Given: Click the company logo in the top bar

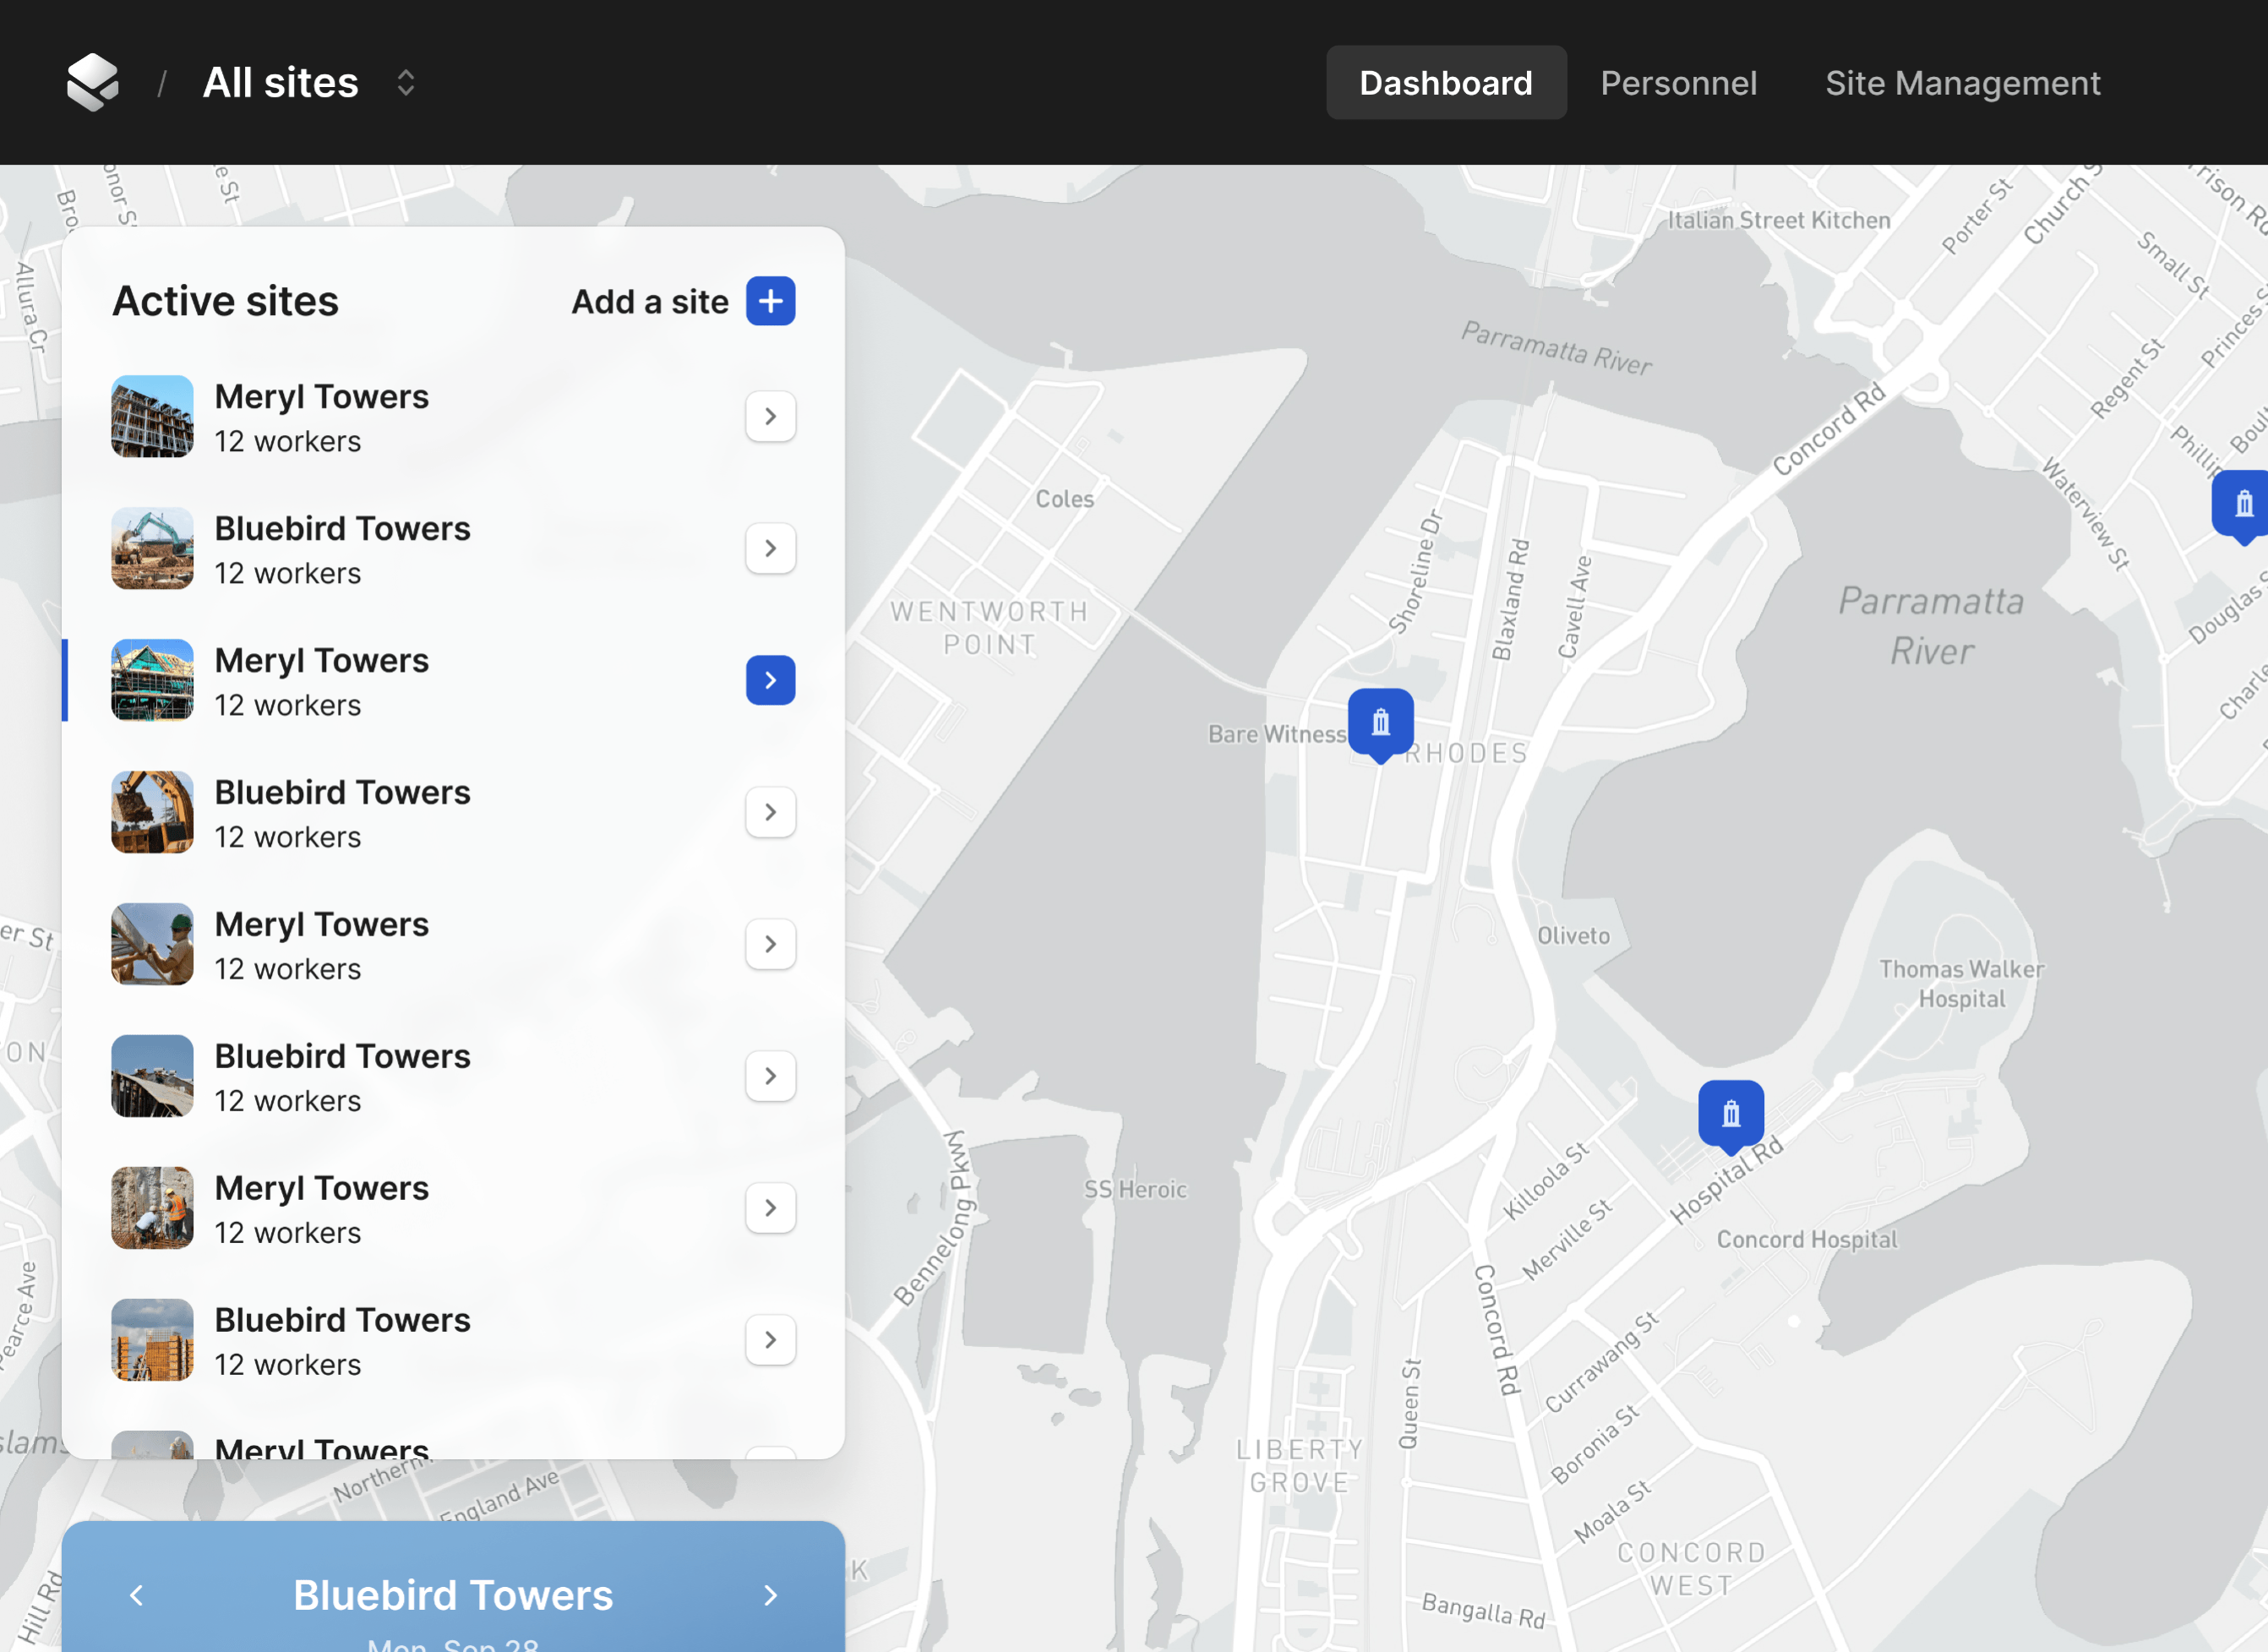Looking at the screenshot, I should (x=92, y=82).
